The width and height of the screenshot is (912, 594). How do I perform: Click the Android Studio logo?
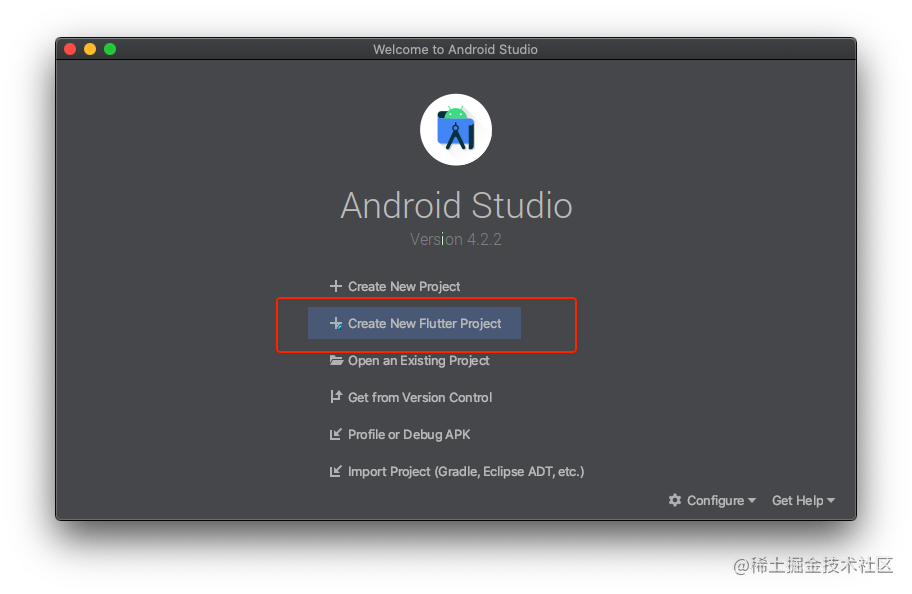[456, 130]
